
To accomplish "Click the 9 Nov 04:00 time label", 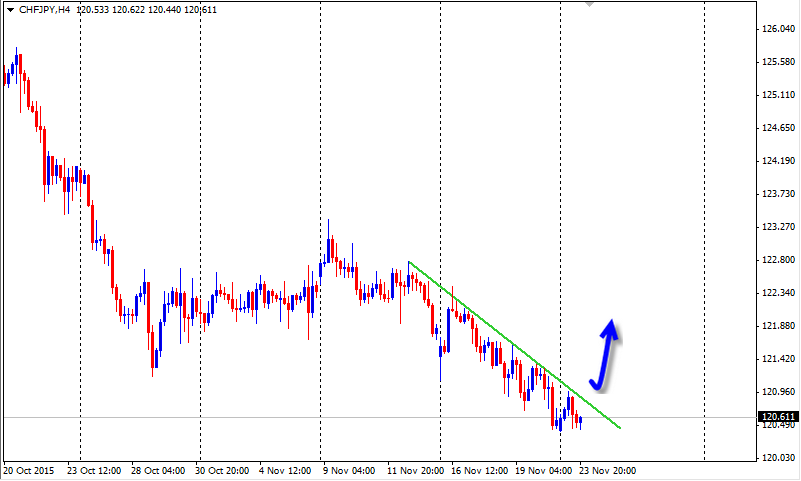I will point(349,470).
